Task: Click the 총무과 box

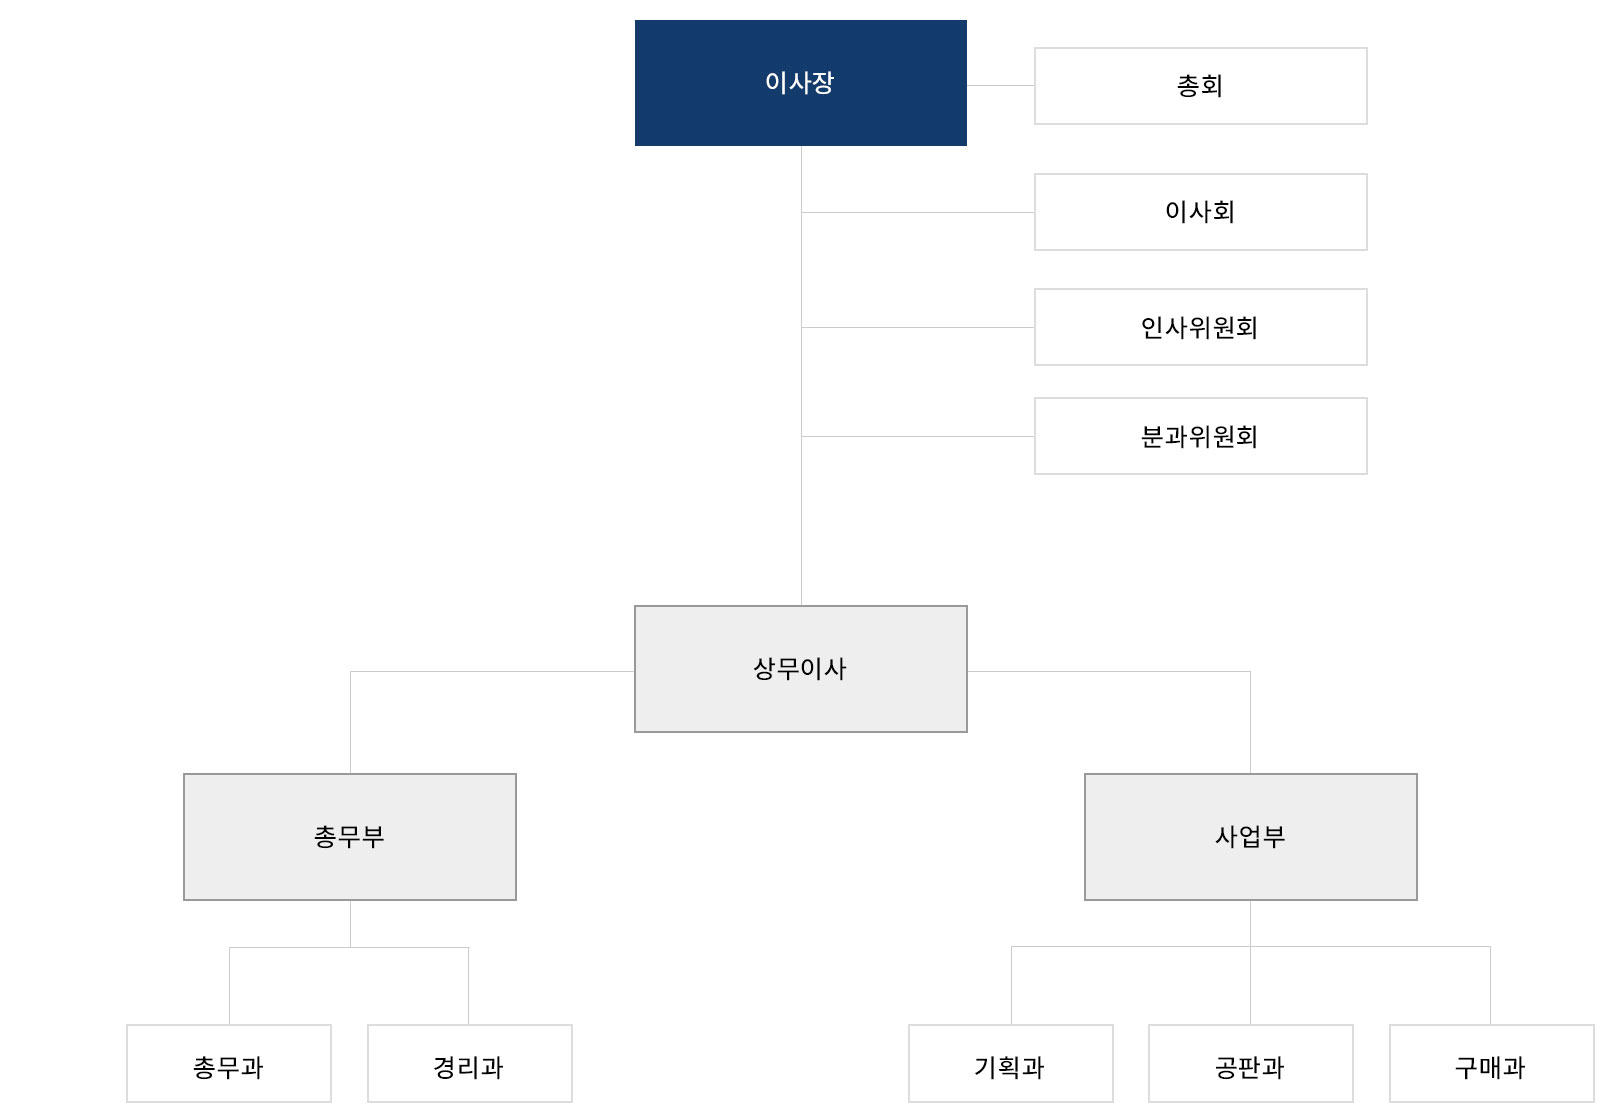Action: (x=229, y=1064)
